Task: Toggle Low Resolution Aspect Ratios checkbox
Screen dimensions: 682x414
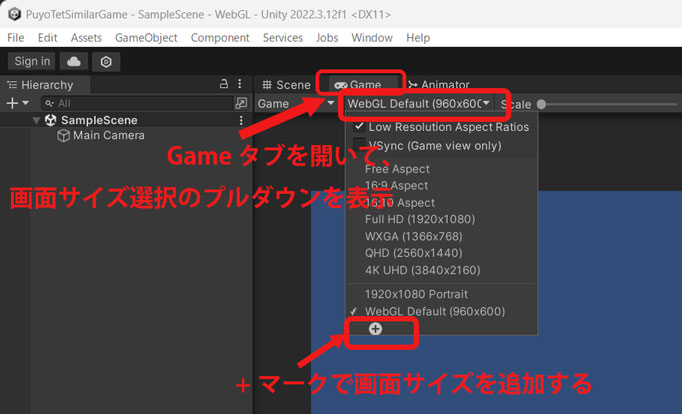Action: [359, 127]
